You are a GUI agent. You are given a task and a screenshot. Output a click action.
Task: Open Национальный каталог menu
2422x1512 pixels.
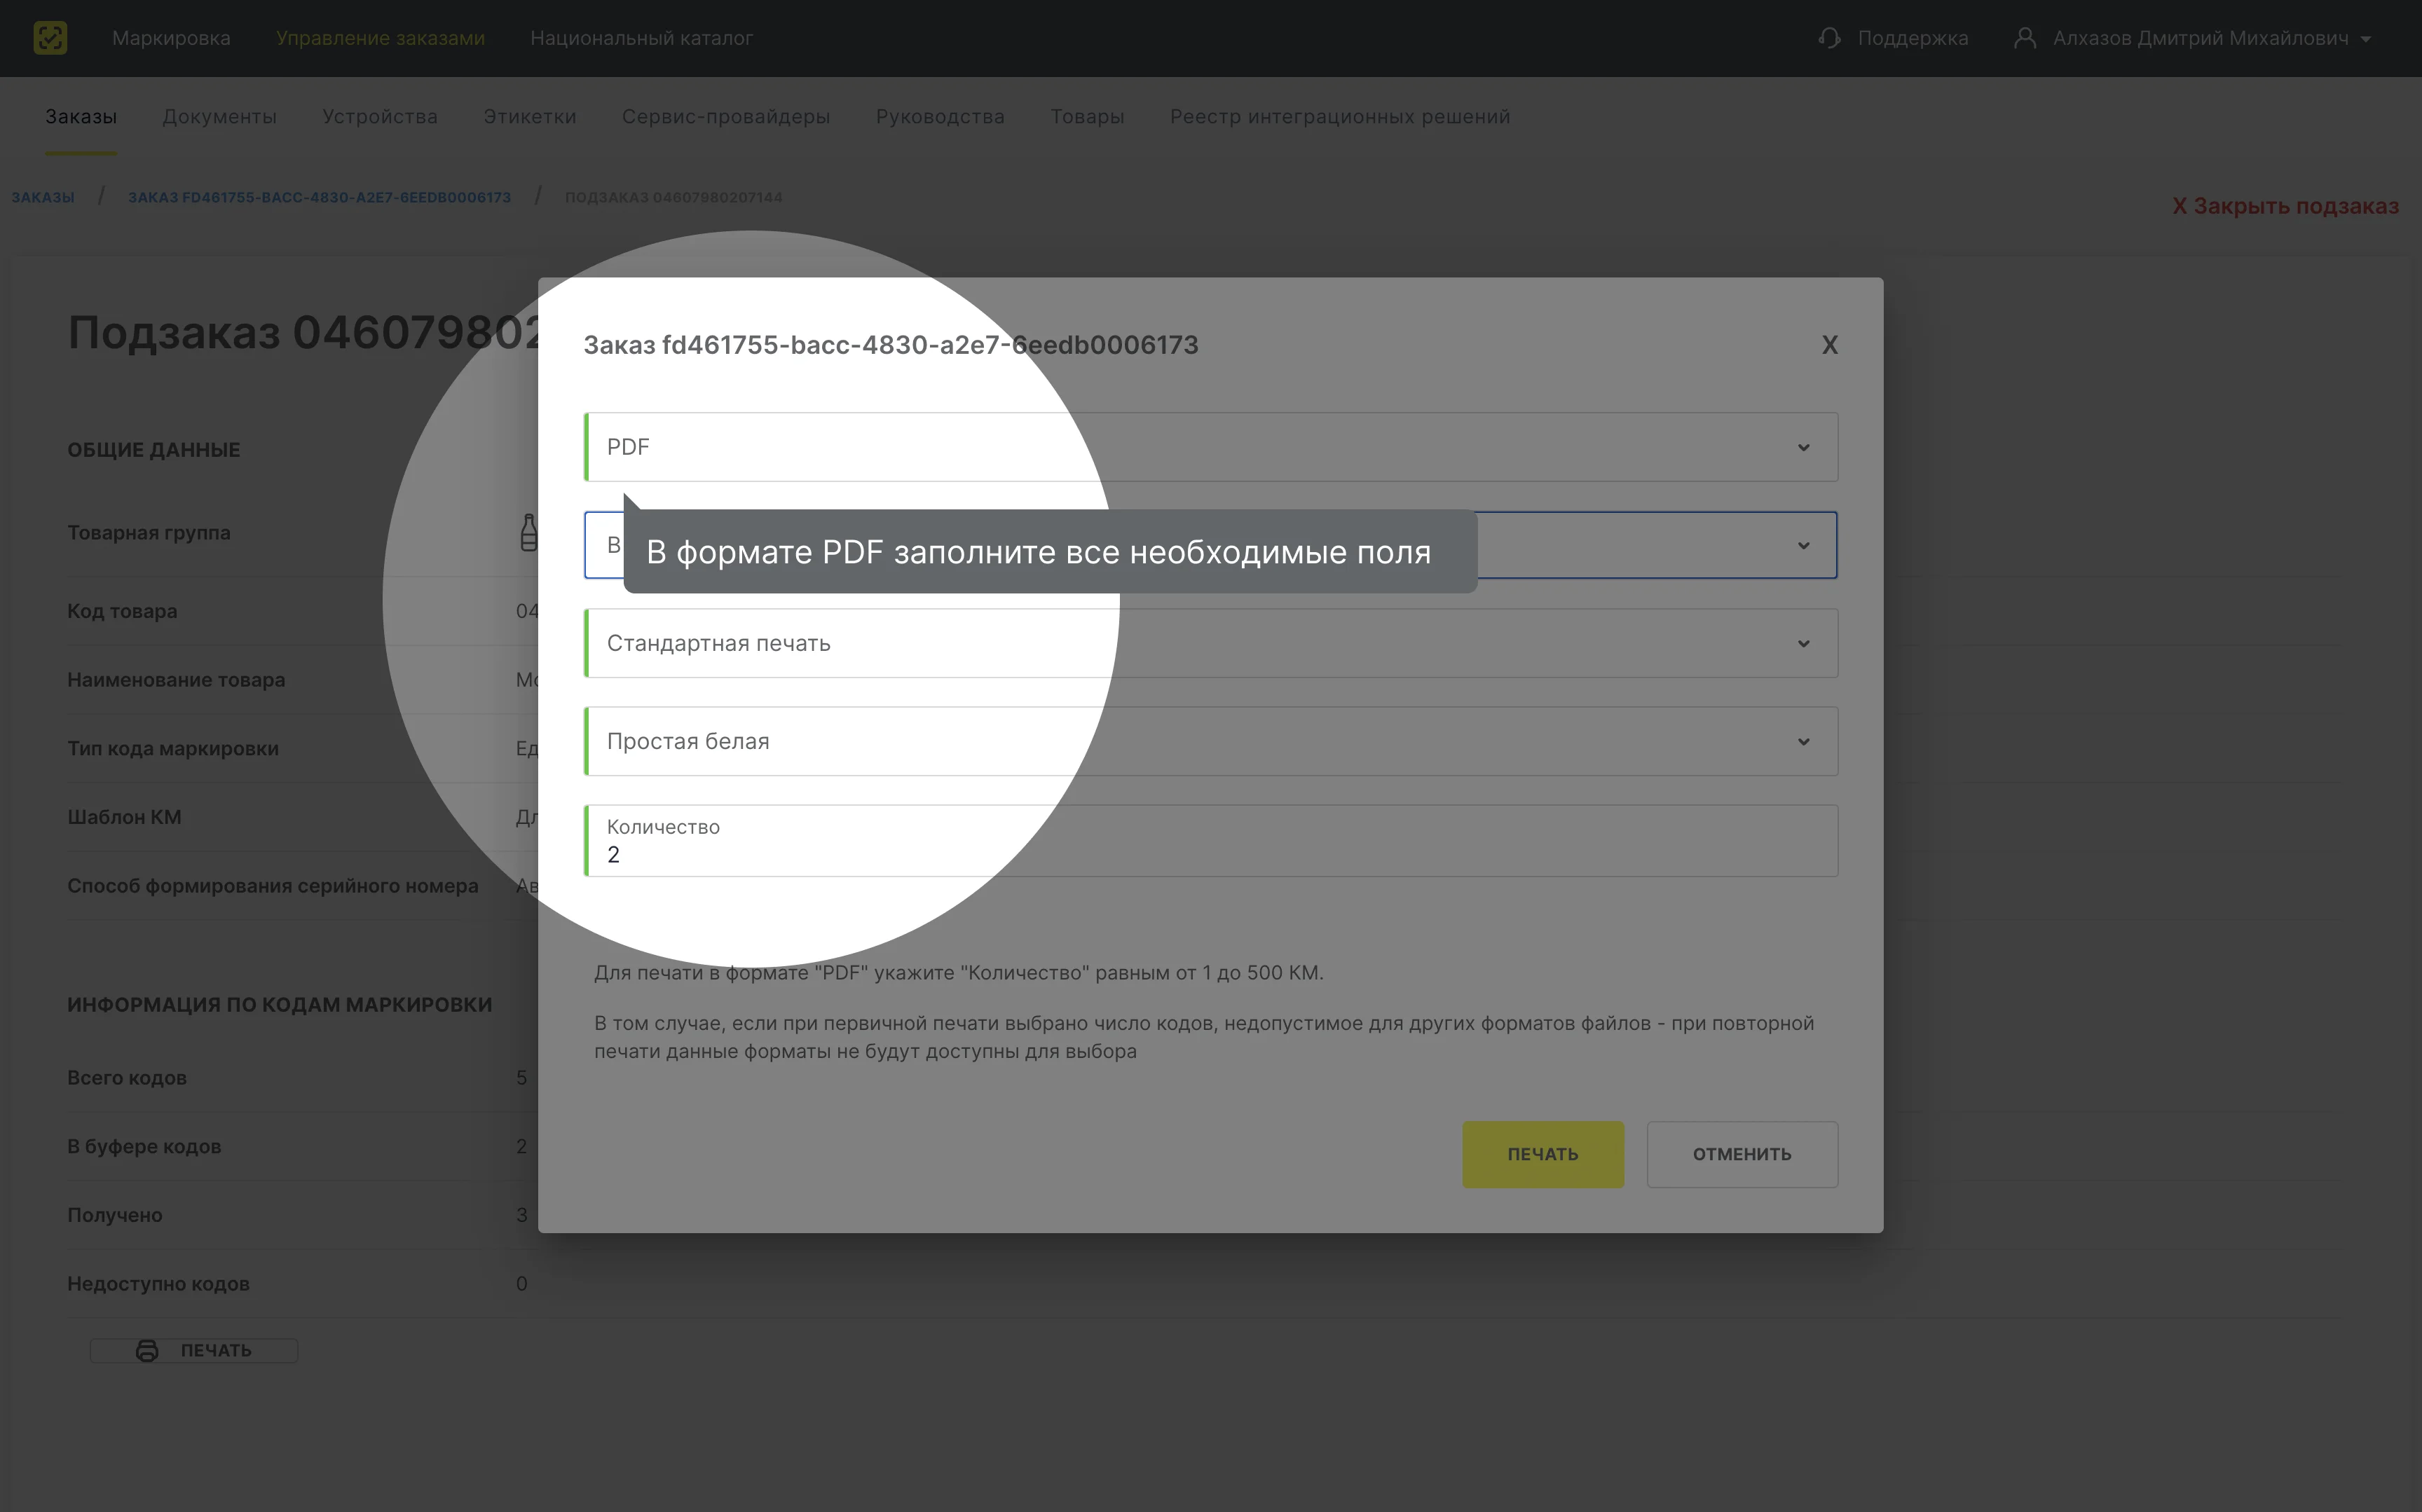[641, 38]
